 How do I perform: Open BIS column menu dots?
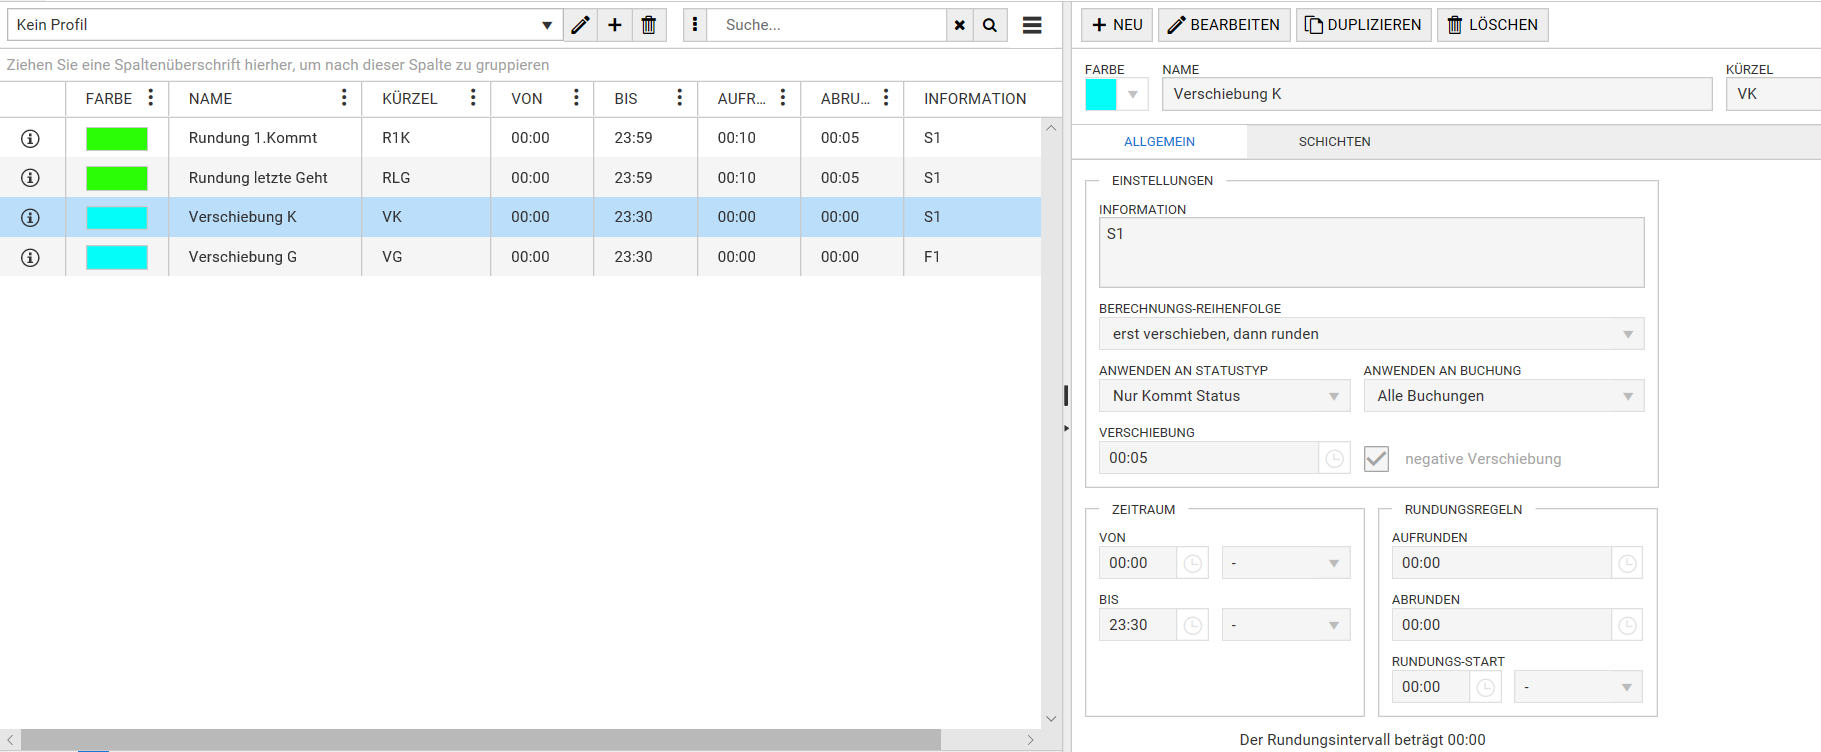(679, 97)
